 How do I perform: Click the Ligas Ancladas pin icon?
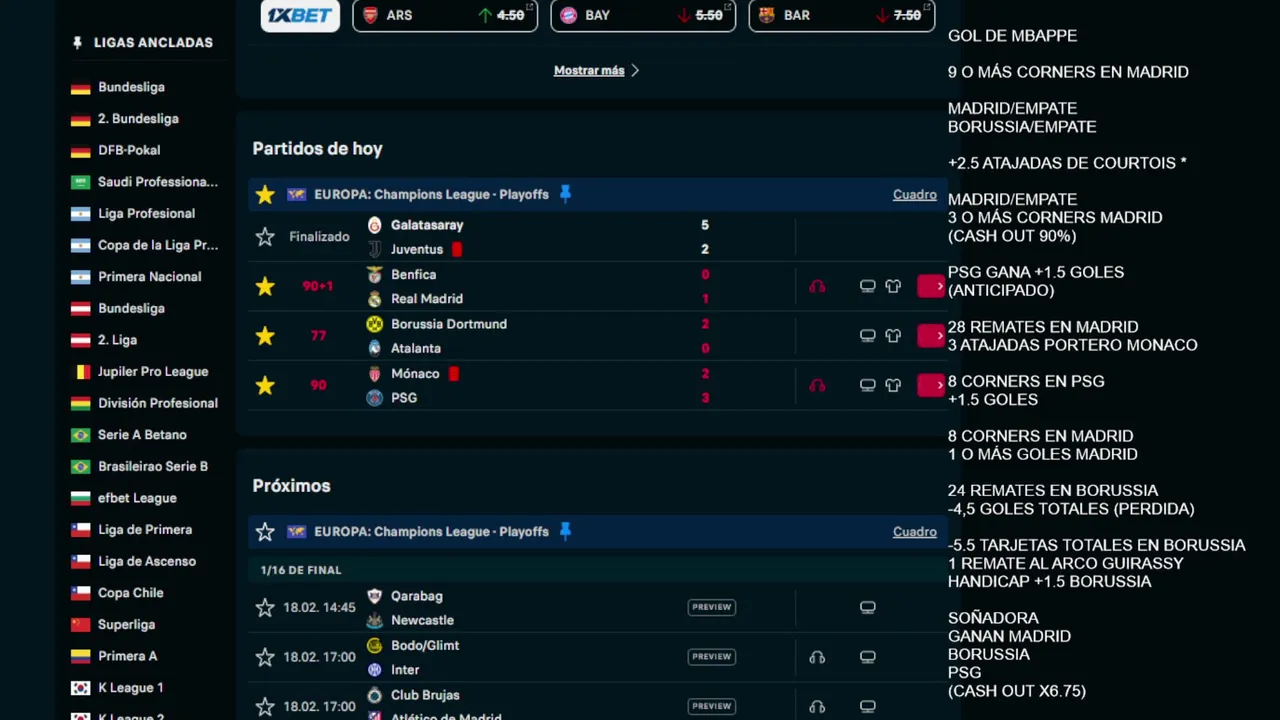(x=77, y=43)
